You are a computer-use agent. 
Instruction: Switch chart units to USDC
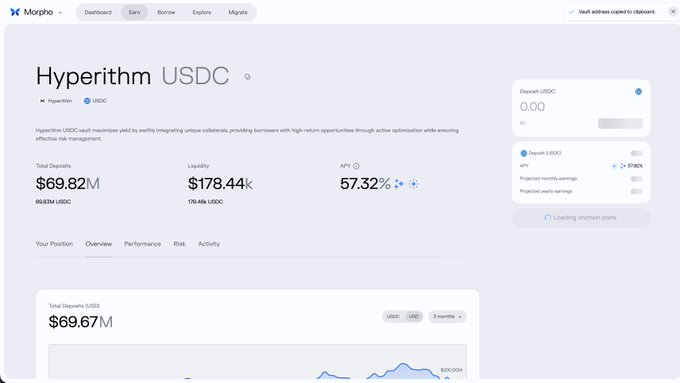(x=393, y=316)
